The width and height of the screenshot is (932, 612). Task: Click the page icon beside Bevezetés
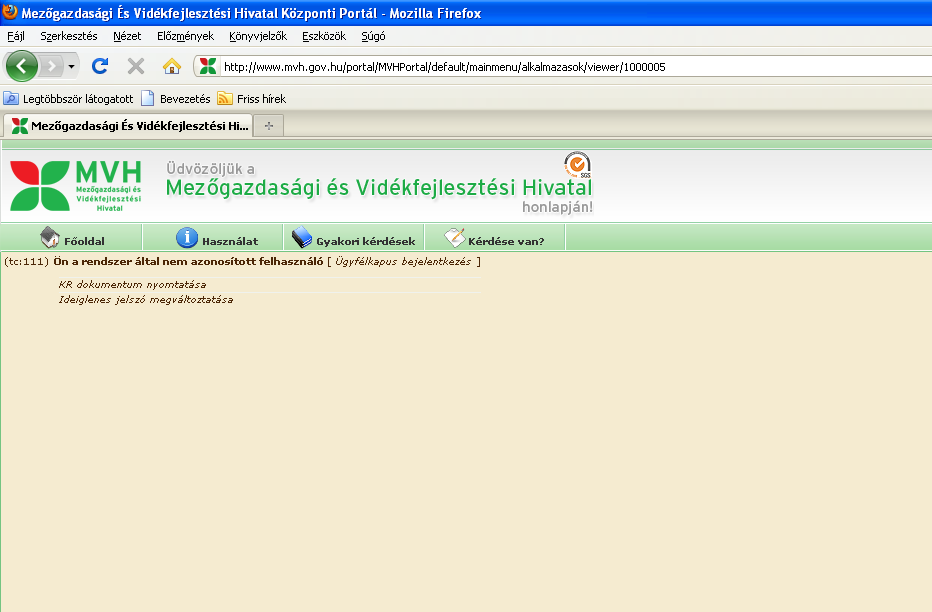pos(147,98)
